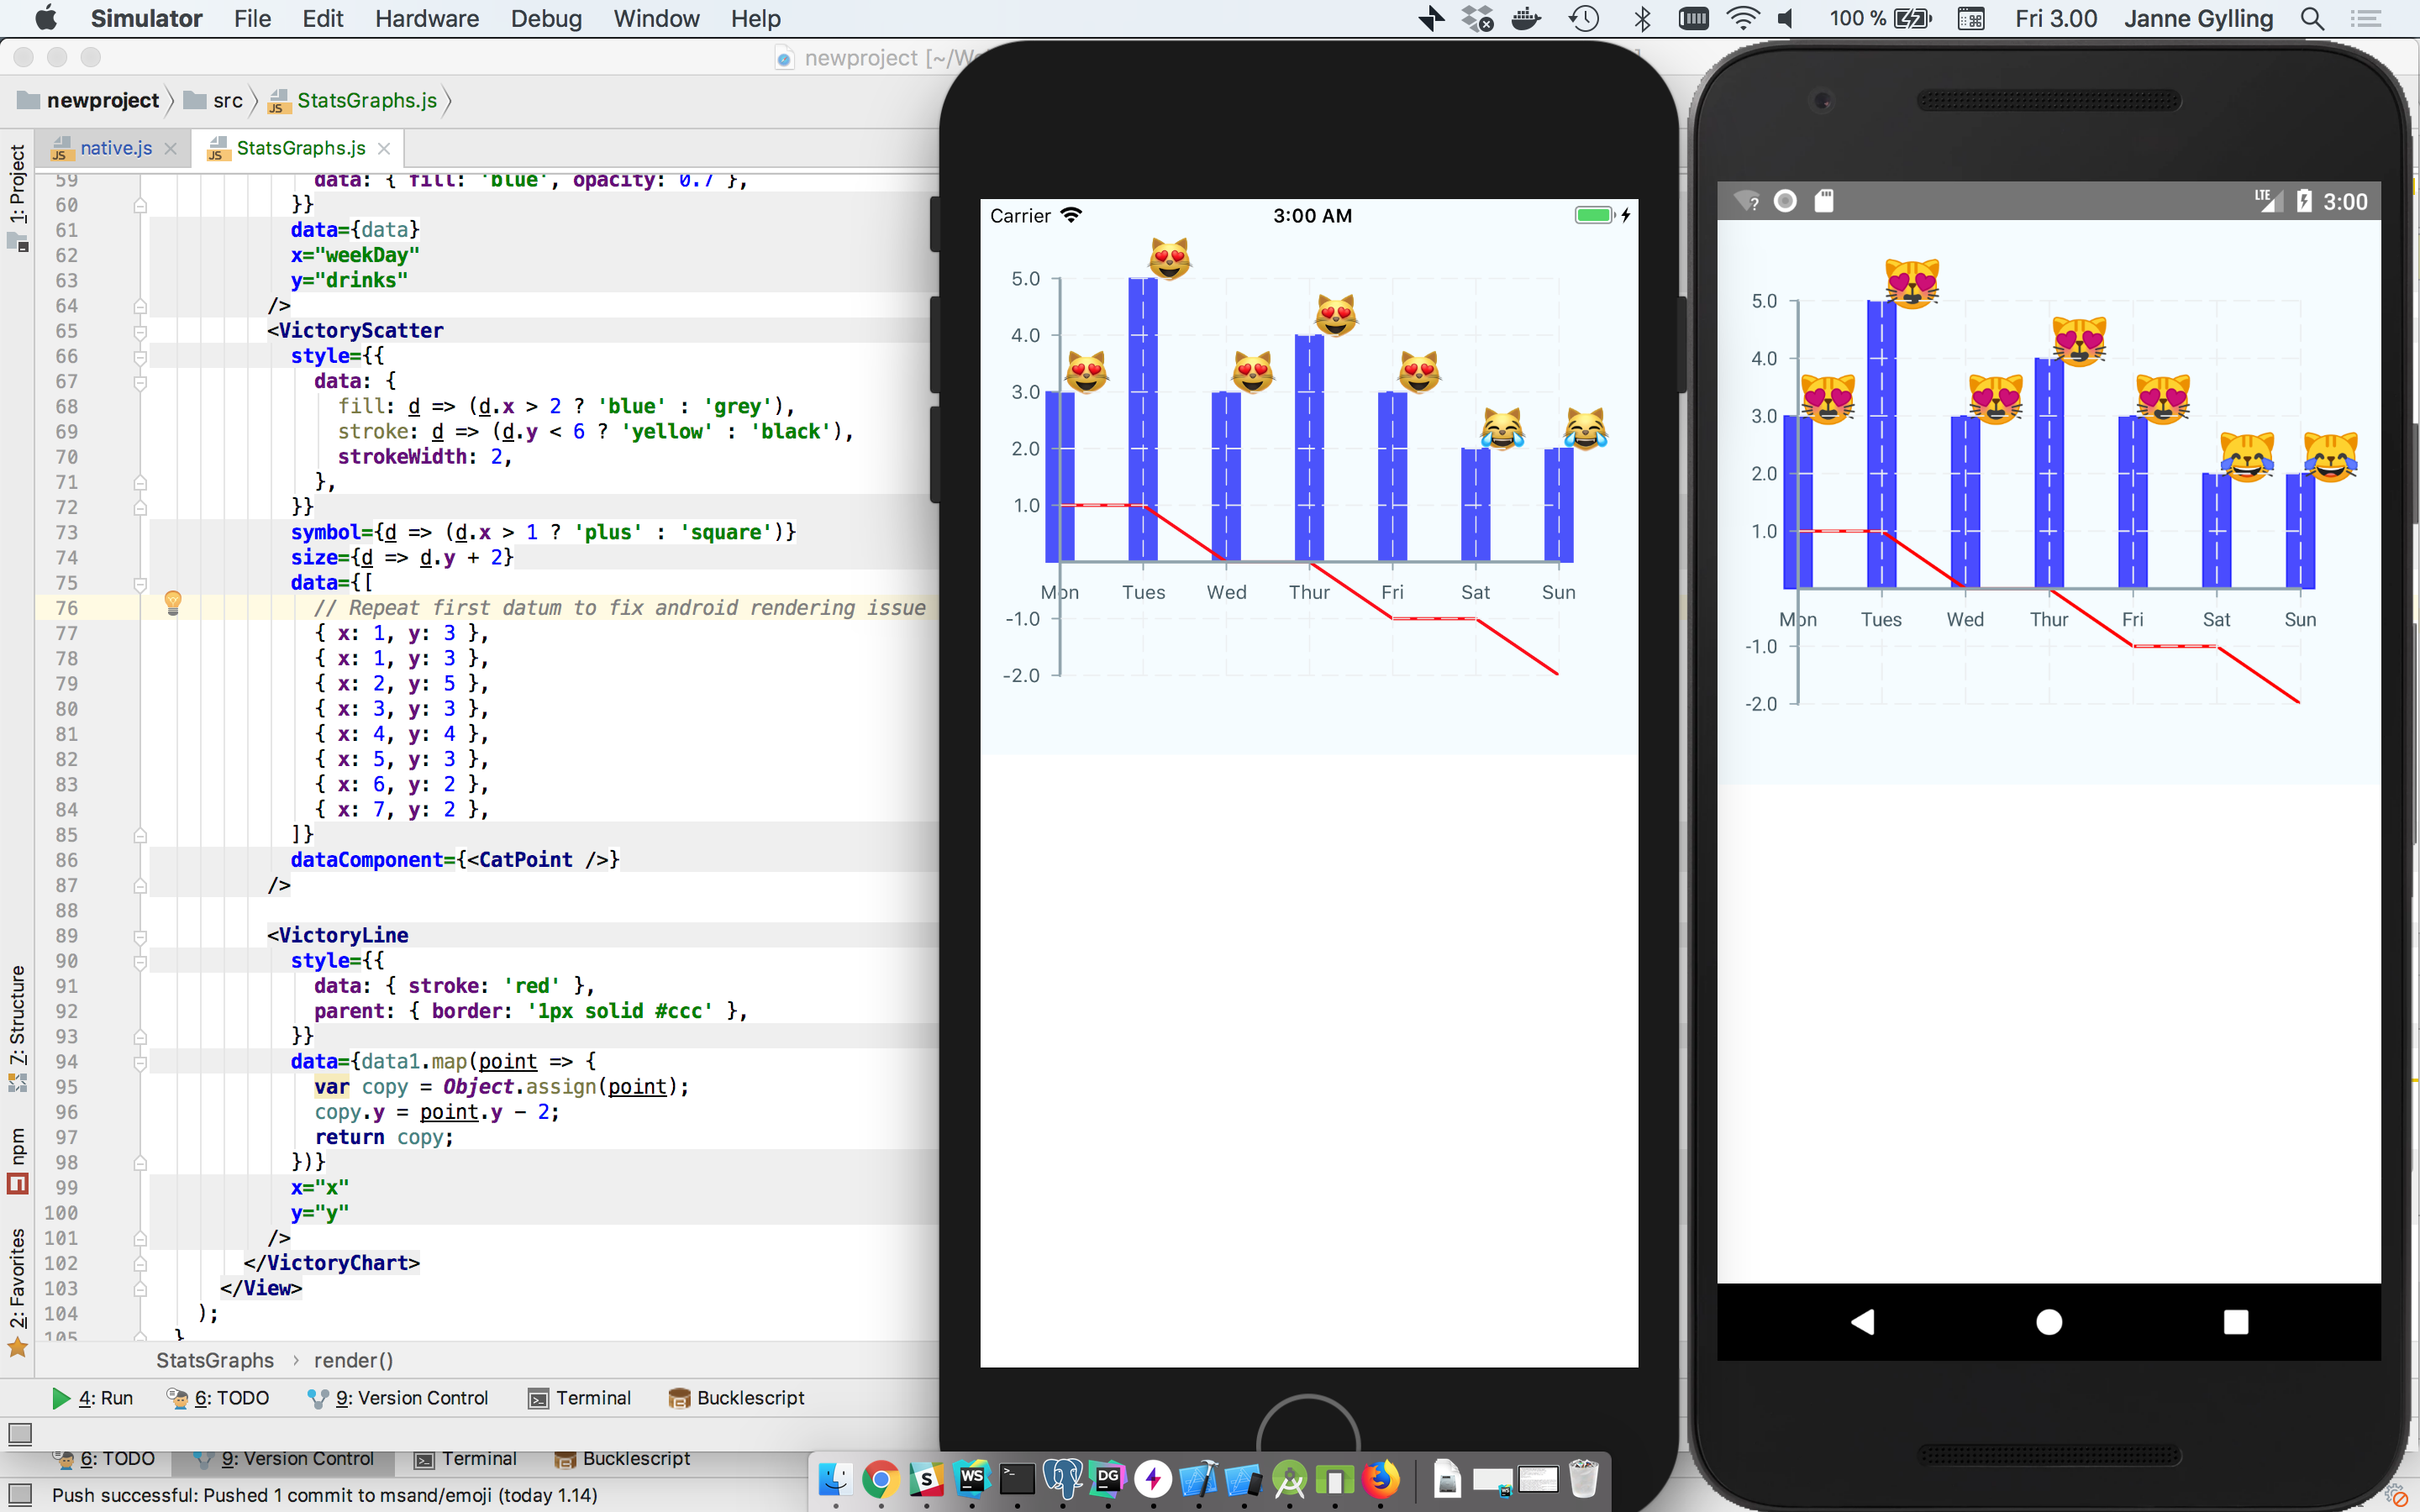Viewport: 2420px width, 1512px height.
Task: Open the Bucklescript tool window
Action: 737,1398
